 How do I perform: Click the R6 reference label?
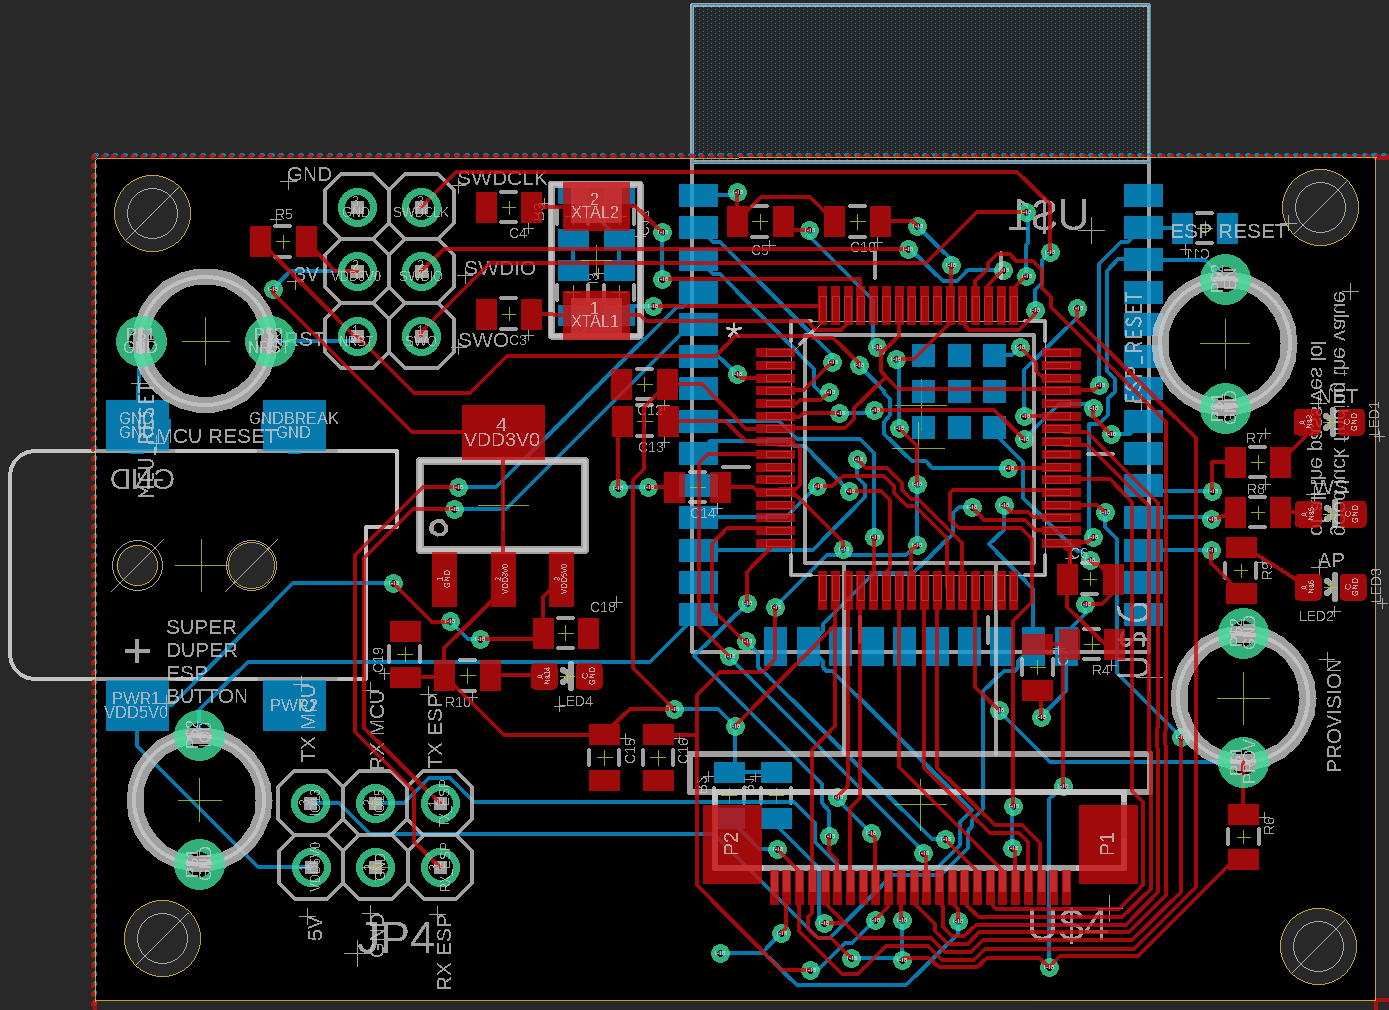pyautogui.click(x=1268, y=825)
